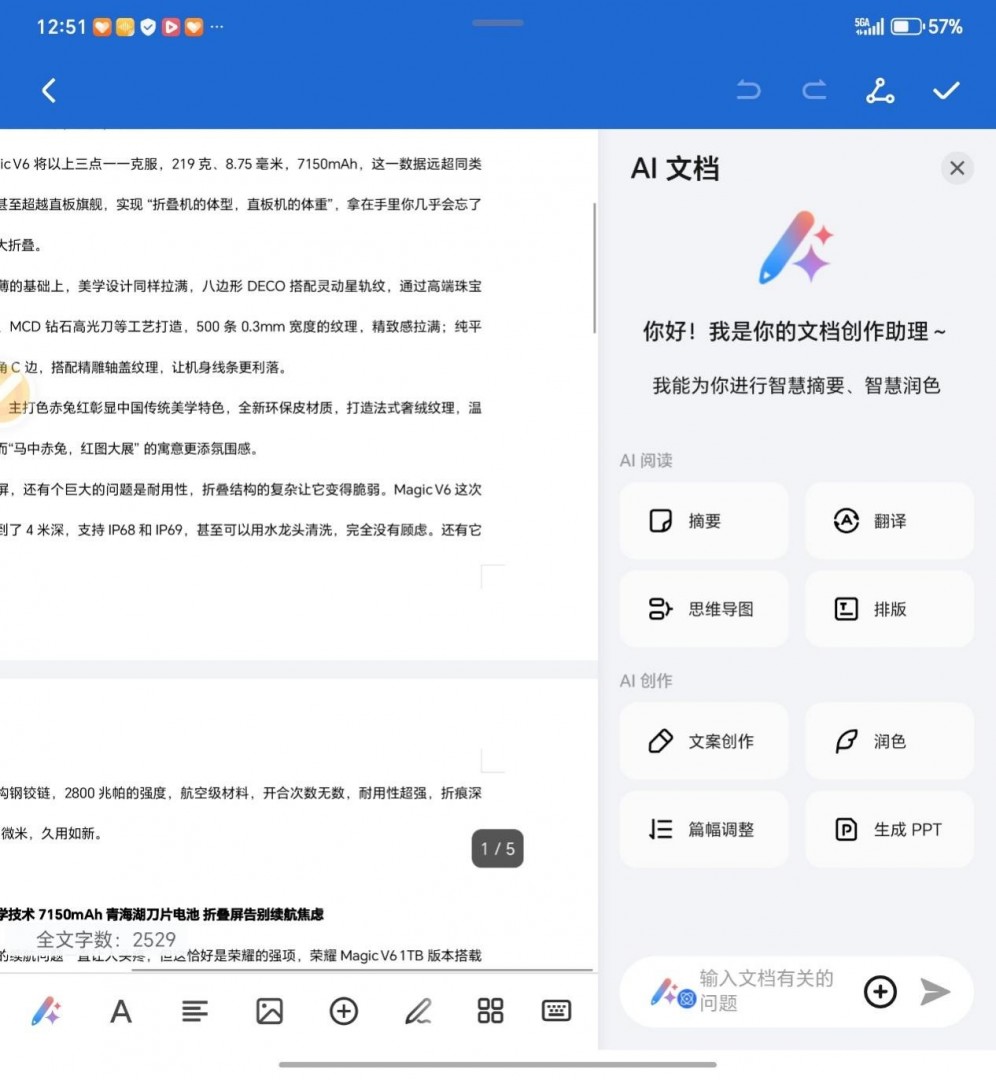996x1080 pixels.
Task: Select the handwriting pen tool
Action: 417,1011
